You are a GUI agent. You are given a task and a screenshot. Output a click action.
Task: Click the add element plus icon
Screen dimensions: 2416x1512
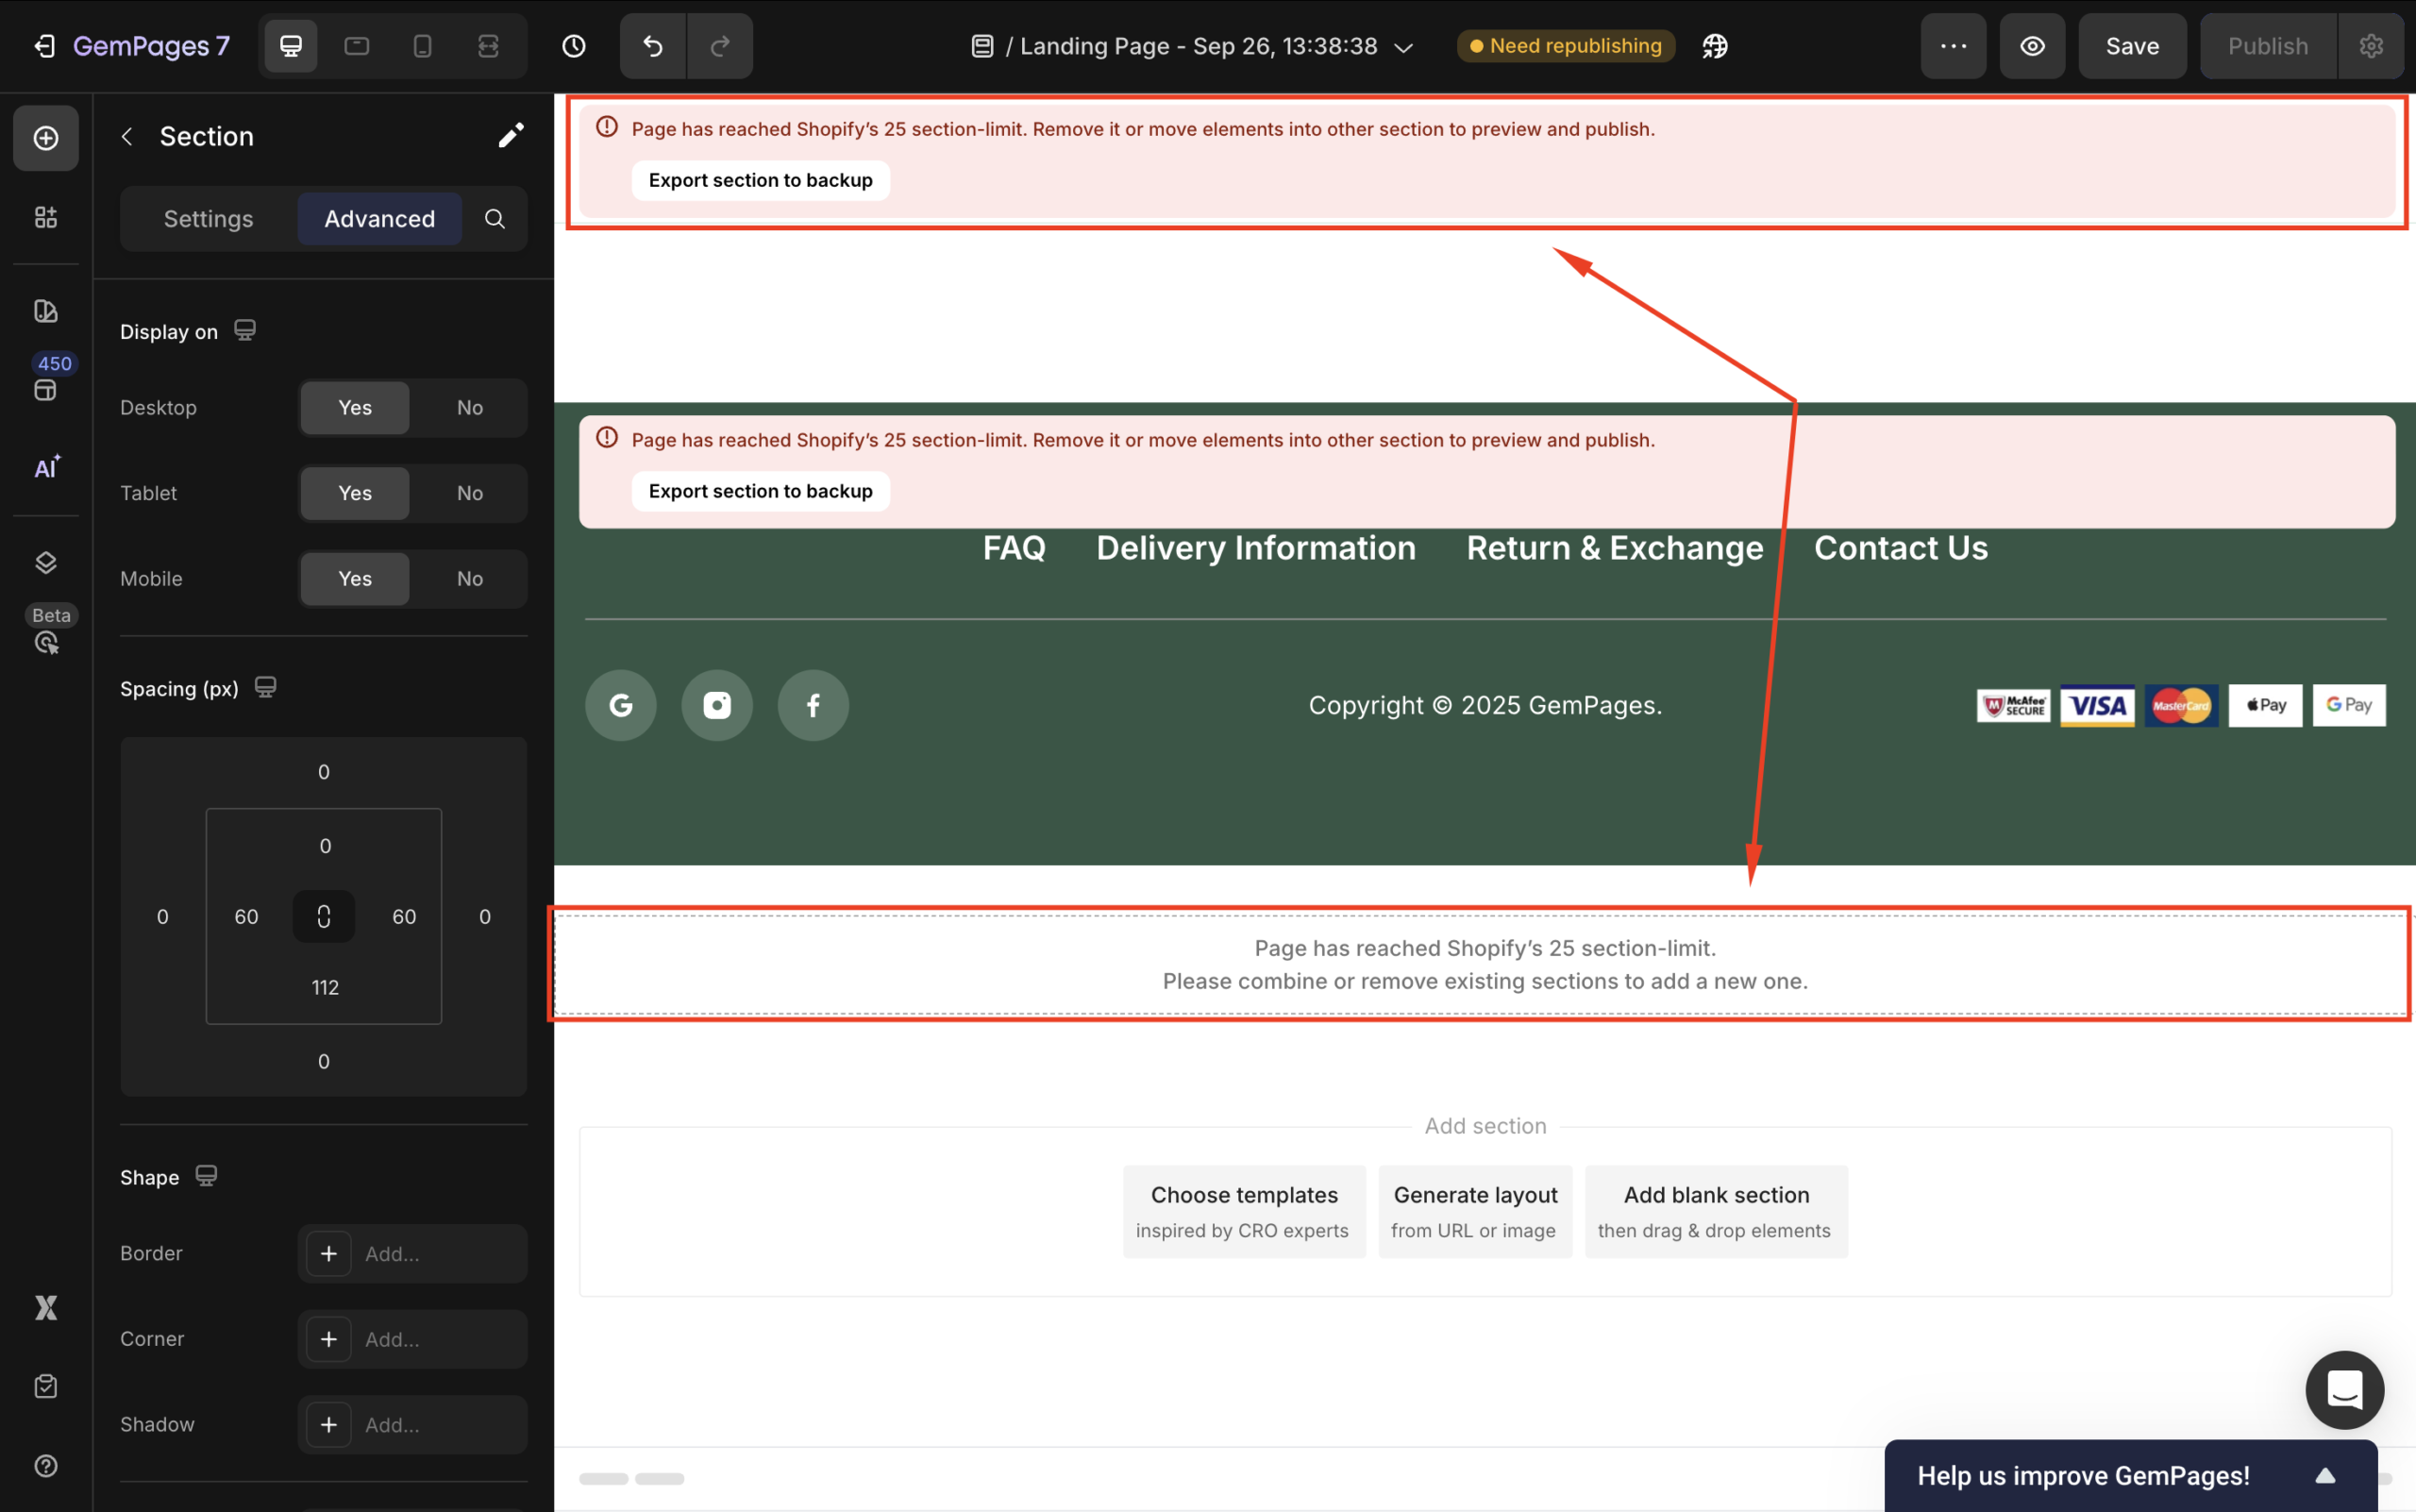point(46,138)
